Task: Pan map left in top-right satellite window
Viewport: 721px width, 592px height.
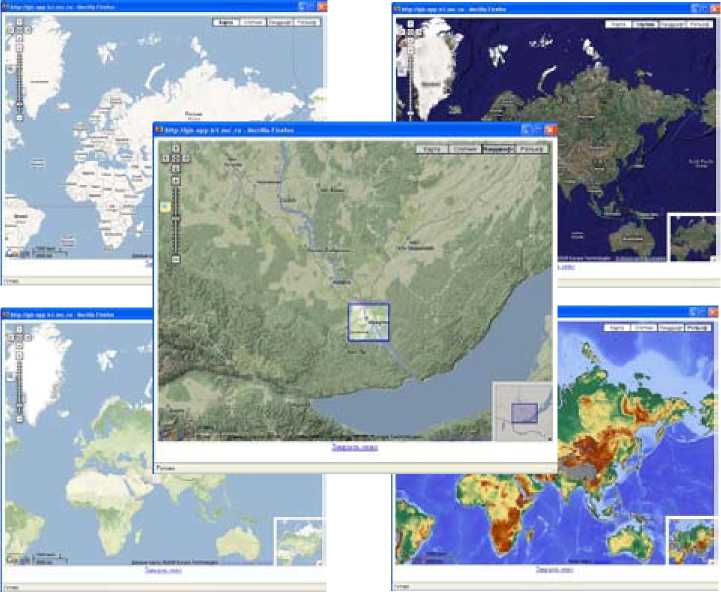Action: 401,32
